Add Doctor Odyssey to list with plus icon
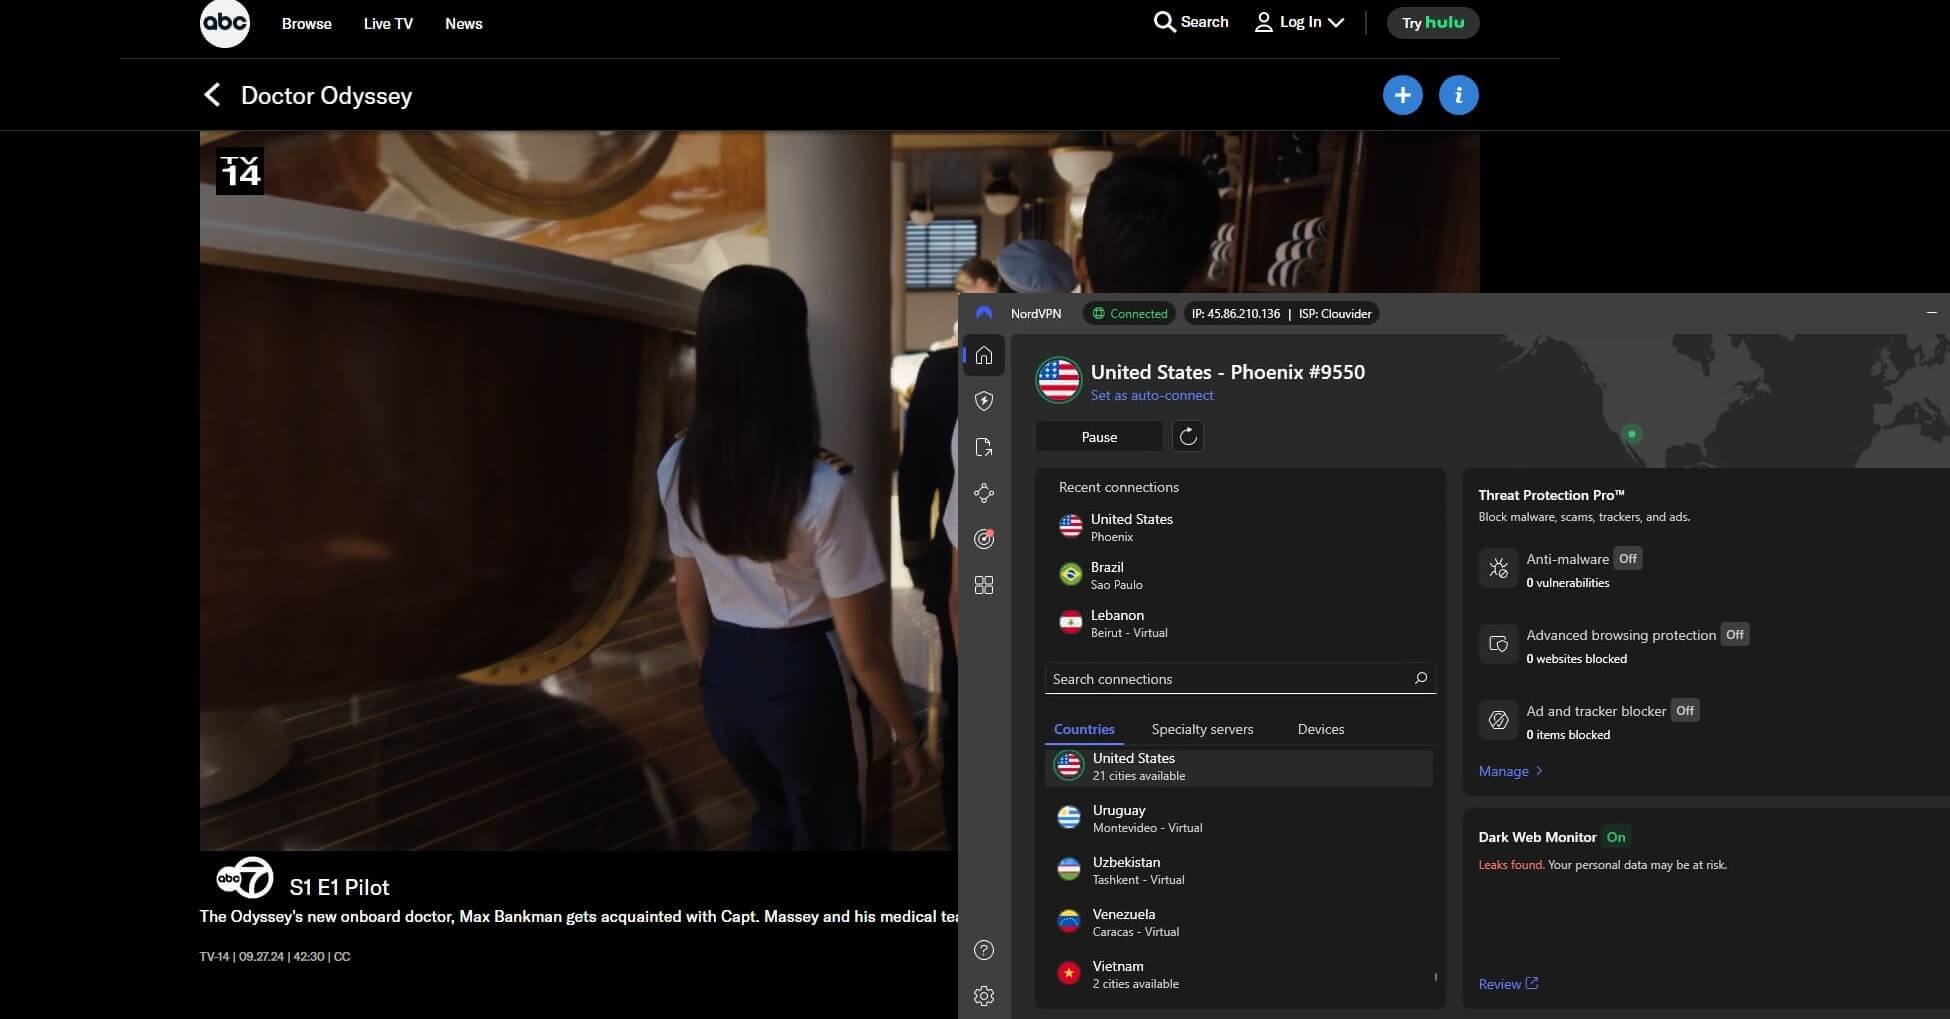The width and height of the screenshot is (1950, 1019). coord(1402,95)
